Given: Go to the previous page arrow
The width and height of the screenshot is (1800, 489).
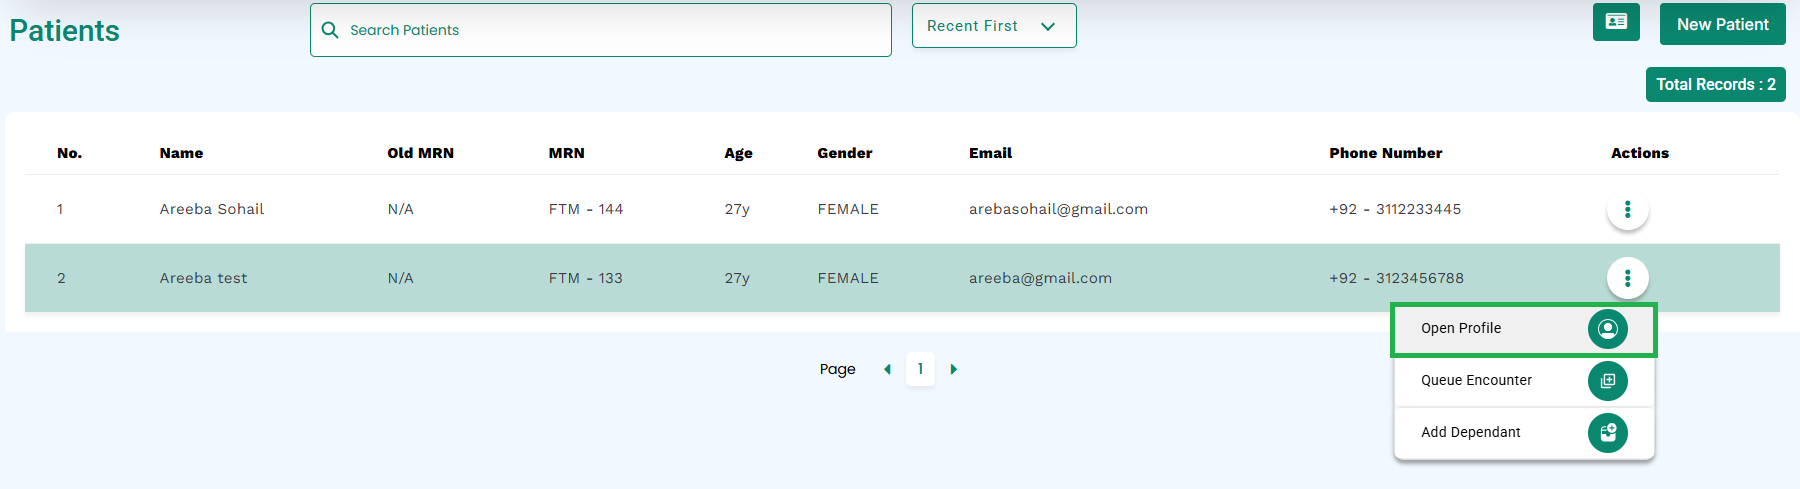Looking at the screenshot, I should click(x=887, y=369).
